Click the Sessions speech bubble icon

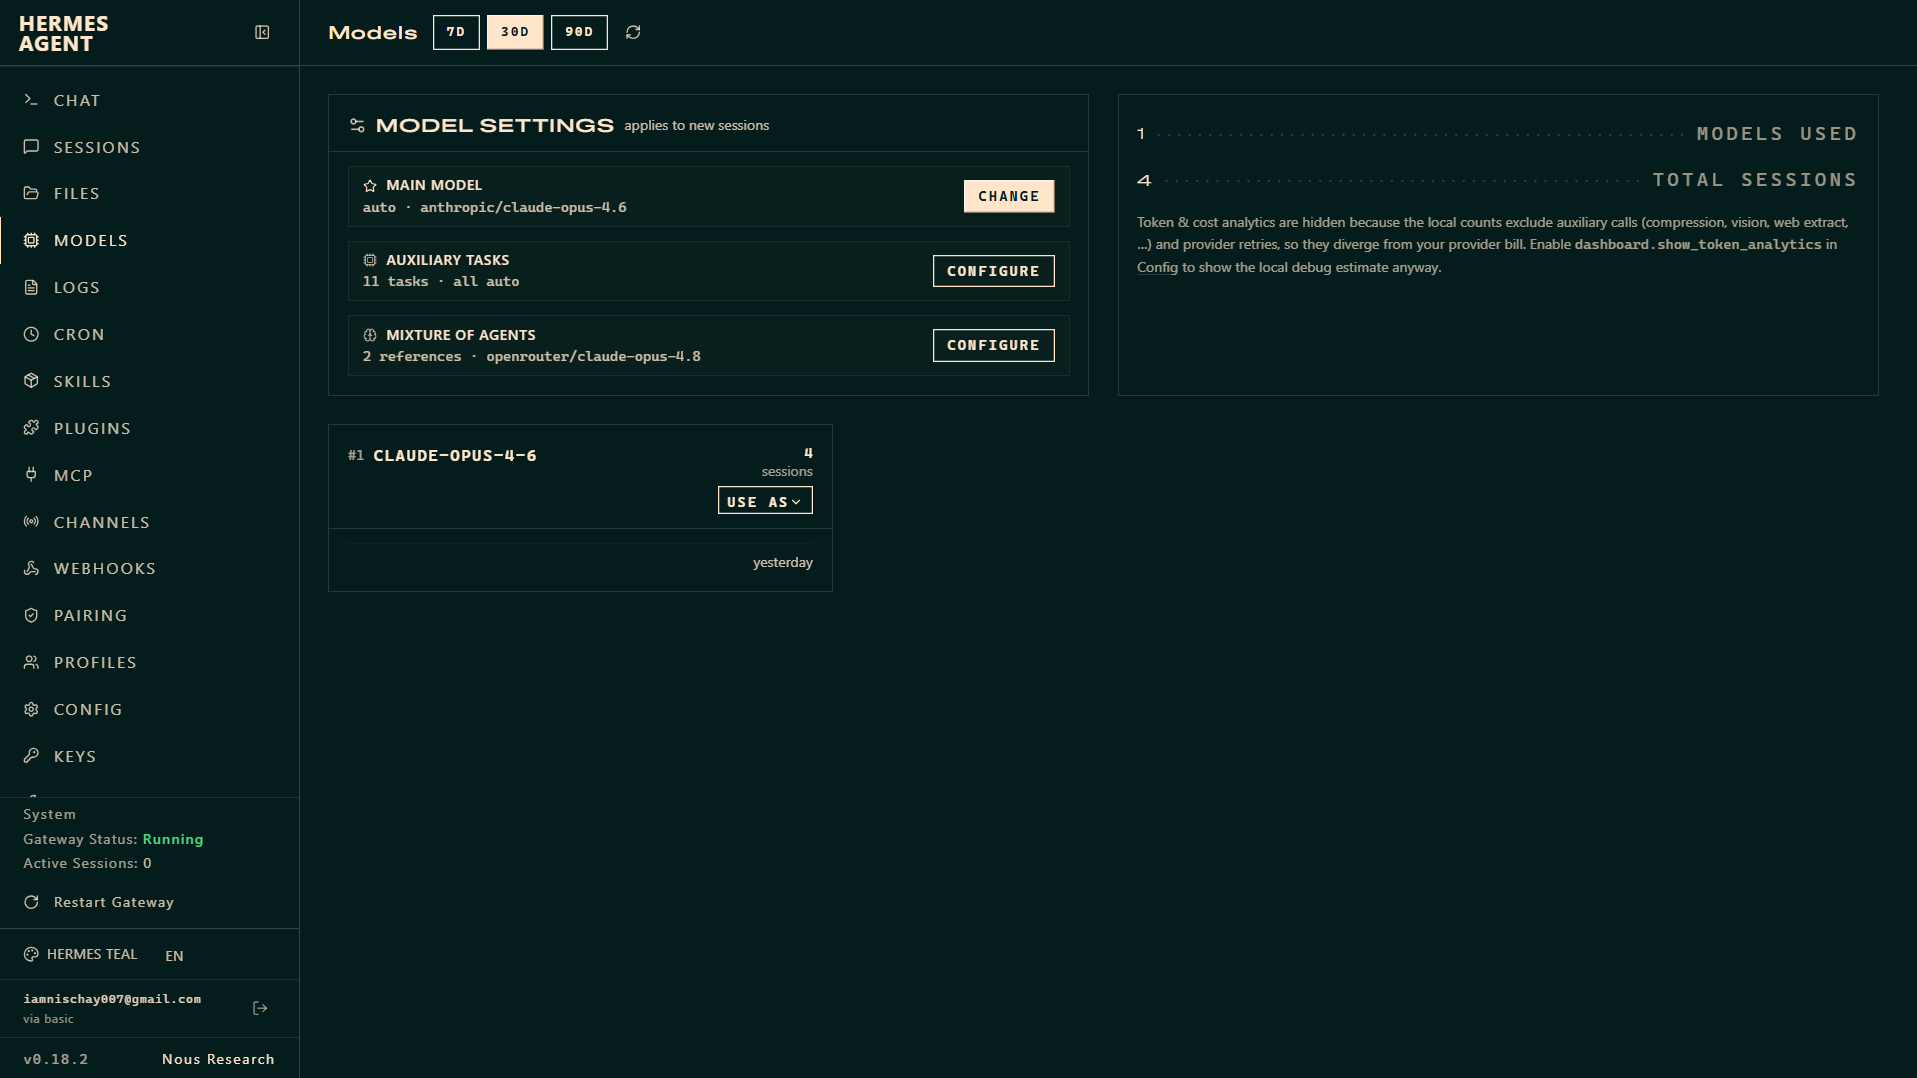pyautogui.click(x=31, y=147)
